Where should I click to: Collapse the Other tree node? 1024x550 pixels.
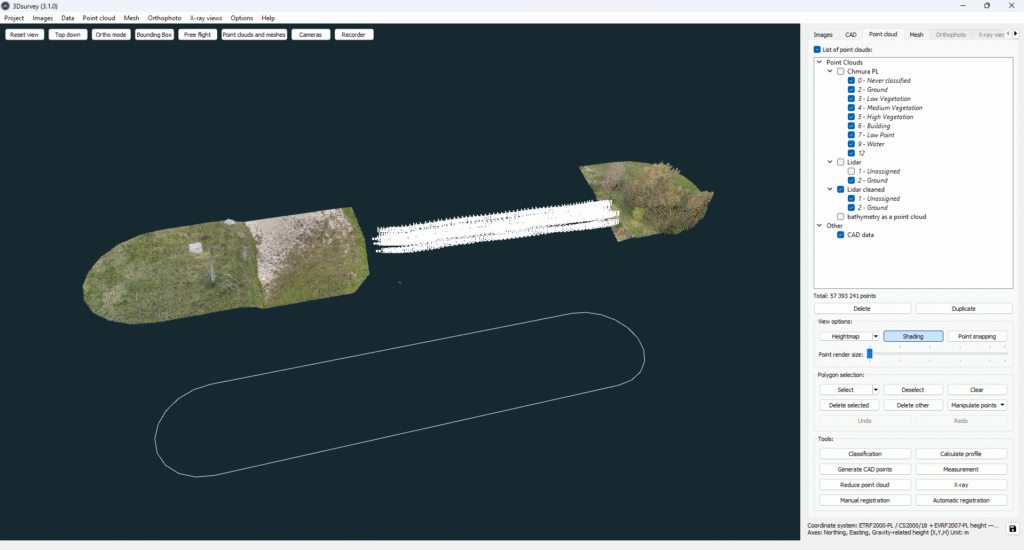820,225
